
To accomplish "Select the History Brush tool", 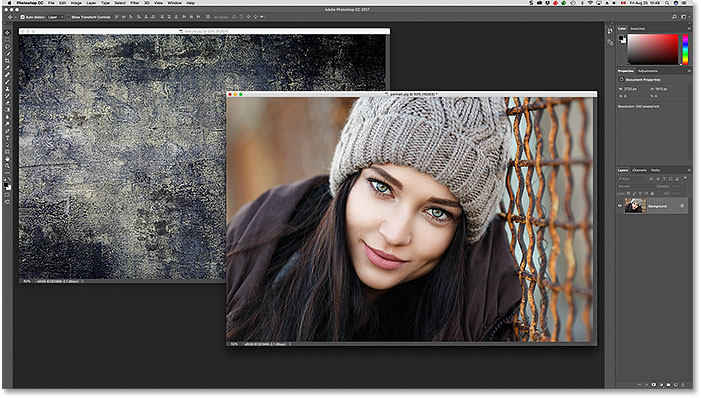I will (7, 95).
